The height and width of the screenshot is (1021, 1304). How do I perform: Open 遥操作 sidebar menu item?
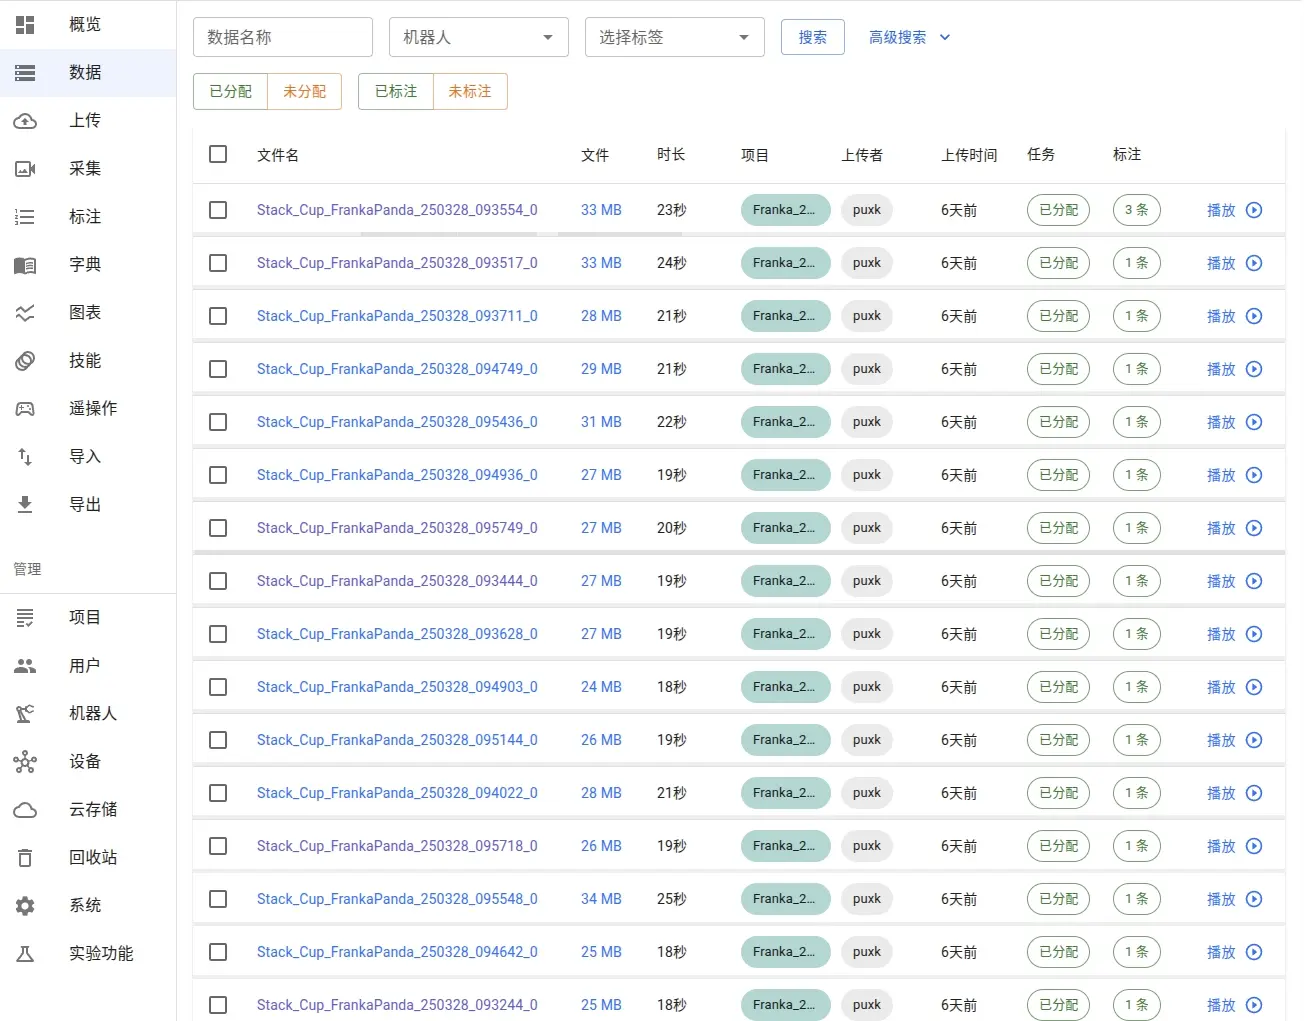tap(88, 408)
